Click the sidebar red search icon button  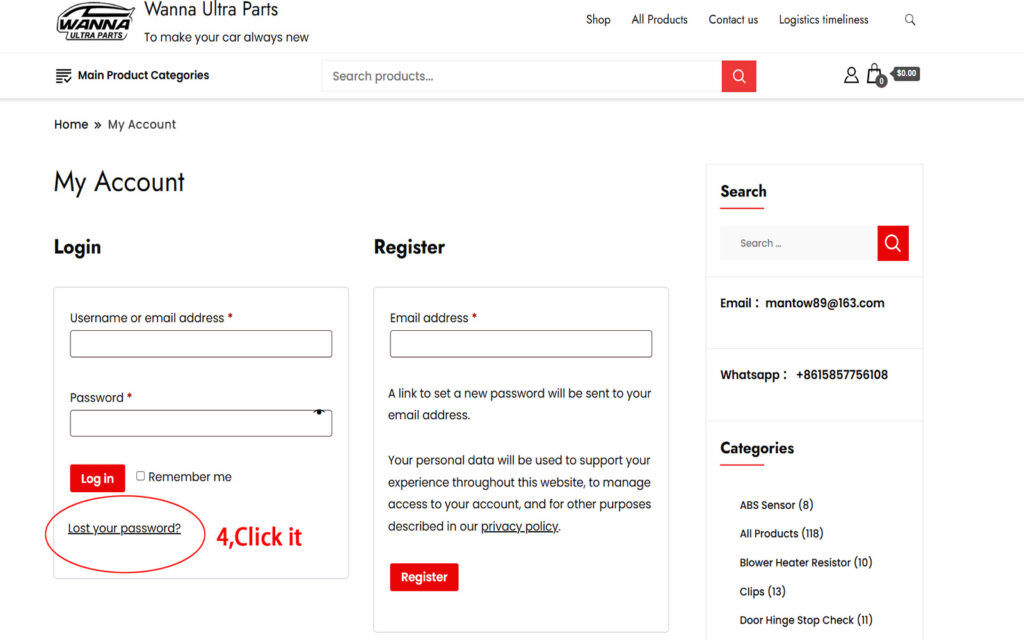[893, 243]
